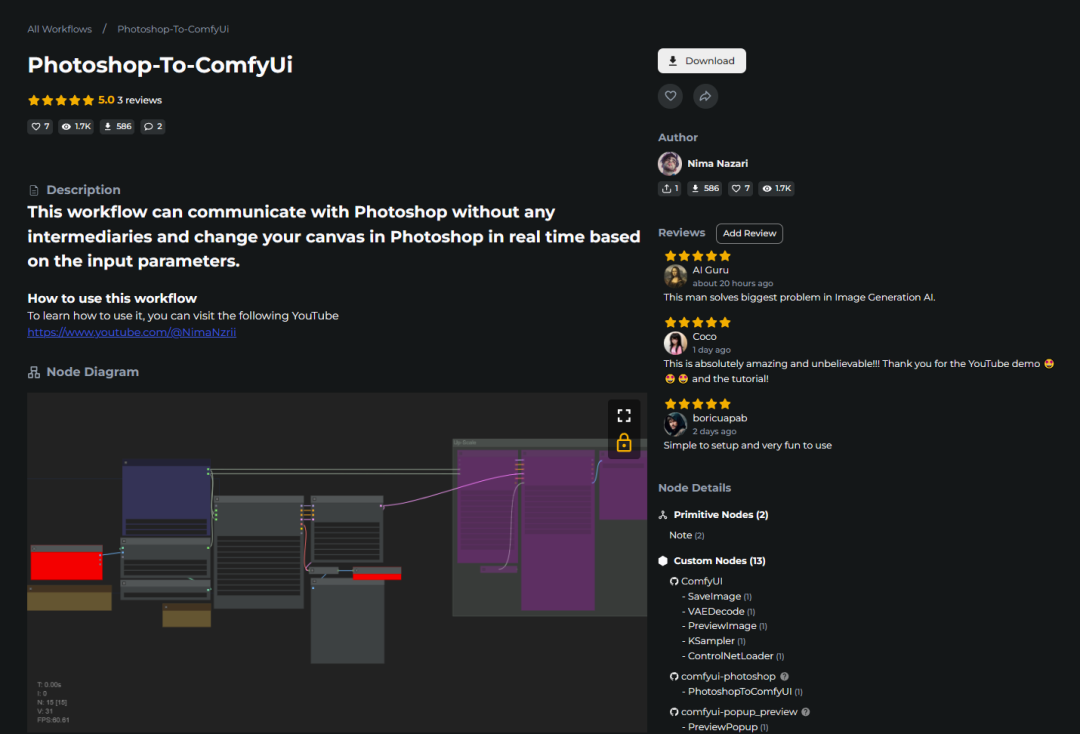Click the 586 downloads badge under title
Screen dimensions: 1080x734
click(117, 126)
